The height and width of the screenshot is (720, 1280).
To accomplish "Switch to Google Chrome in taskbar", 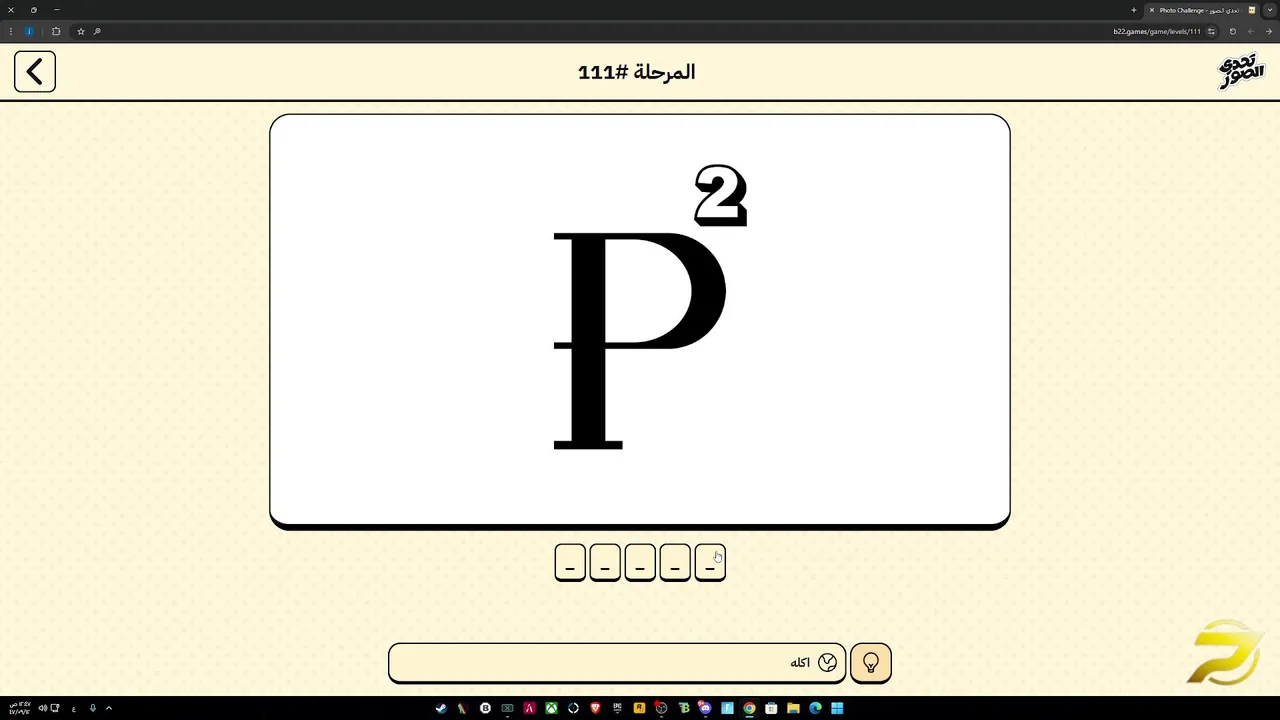I will tap(749, 708).
